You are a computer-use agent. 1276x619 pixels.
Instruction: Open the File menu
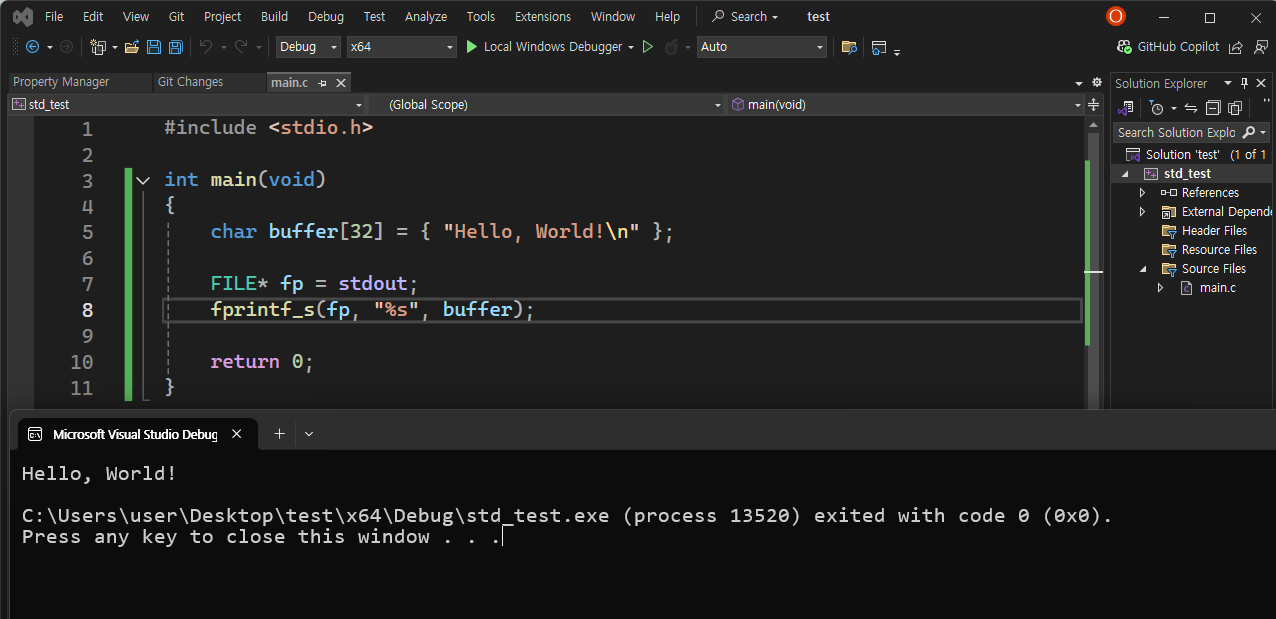(54, 17)
